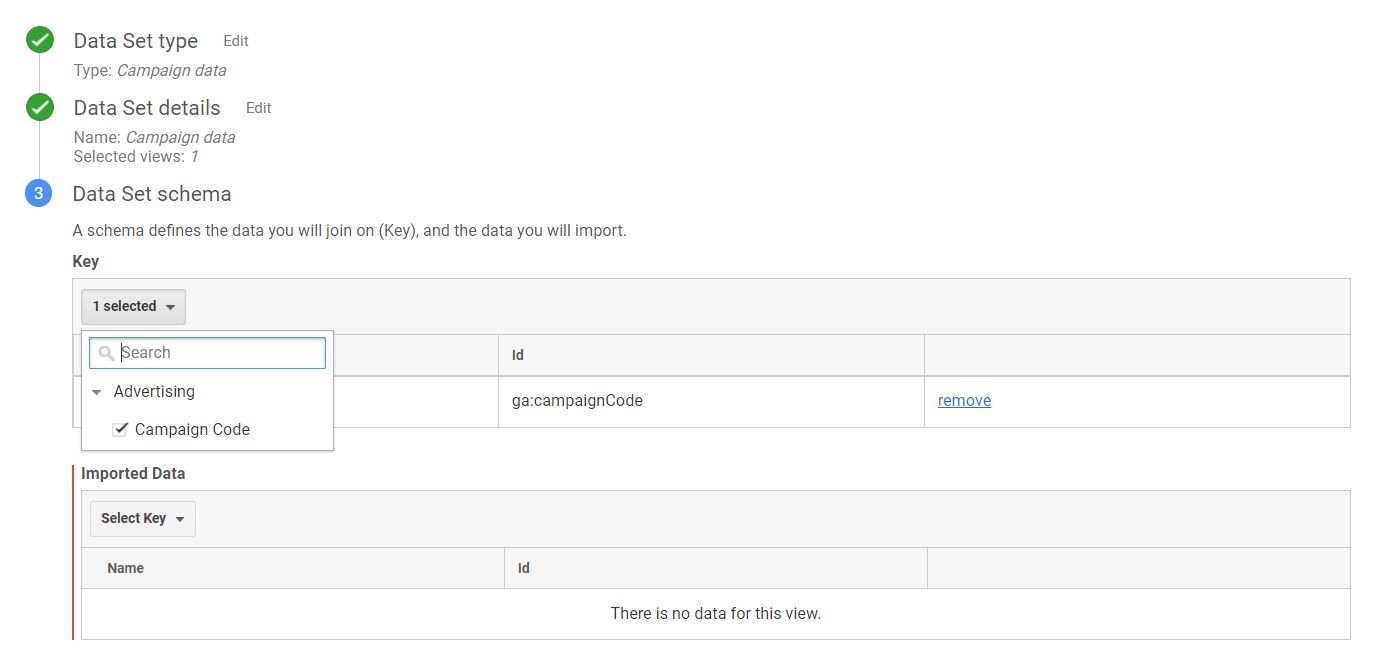Collapse the Advertising category

[x=96, y=392]
